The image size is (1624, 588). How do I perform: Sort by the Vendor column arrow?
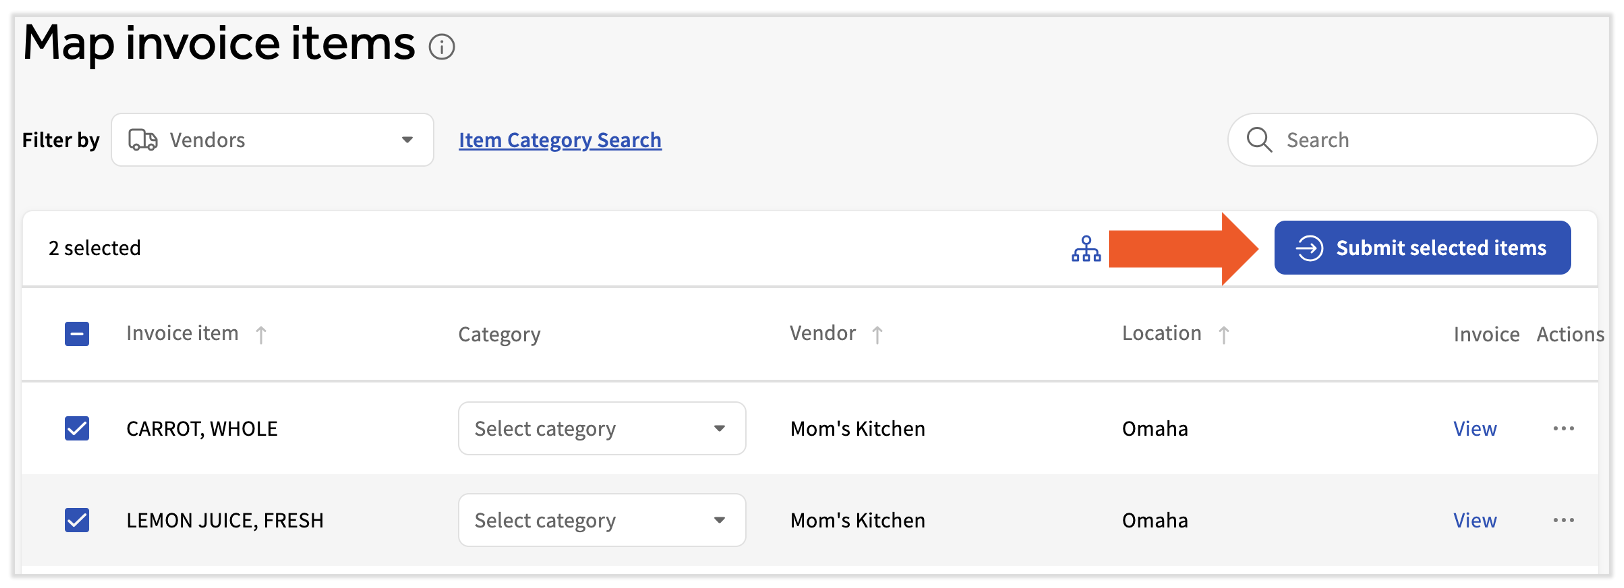[878, 334]
